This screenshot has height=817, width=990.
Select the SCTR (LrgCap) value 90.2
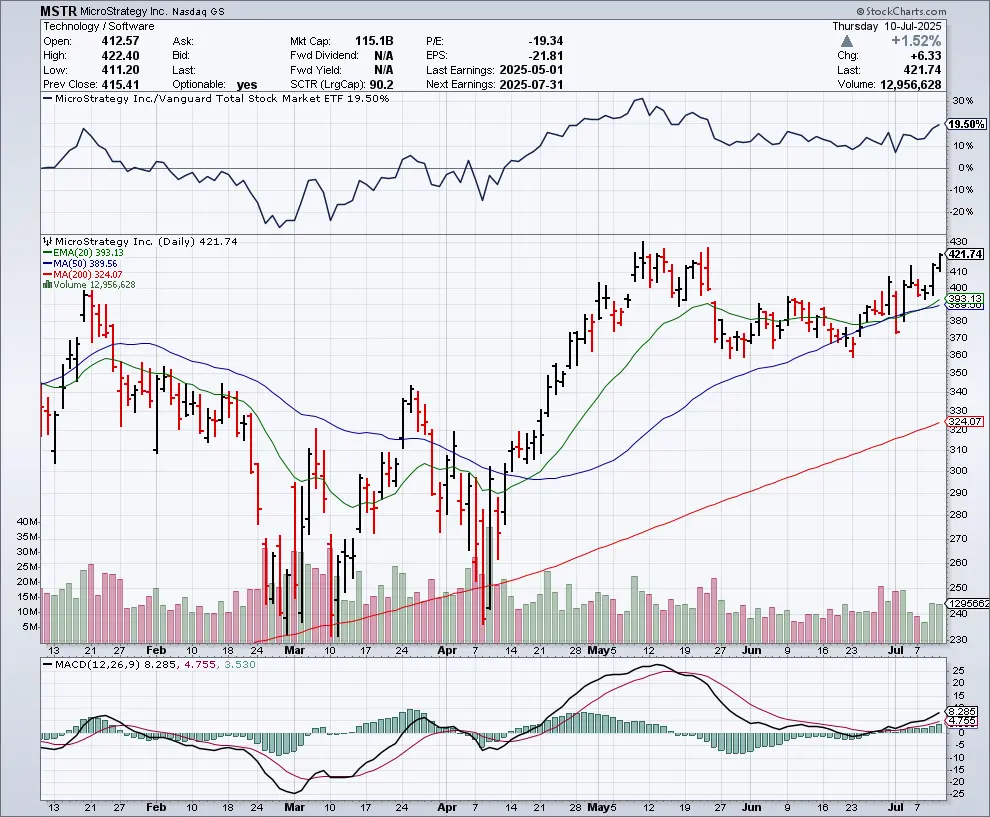point(381,85)
